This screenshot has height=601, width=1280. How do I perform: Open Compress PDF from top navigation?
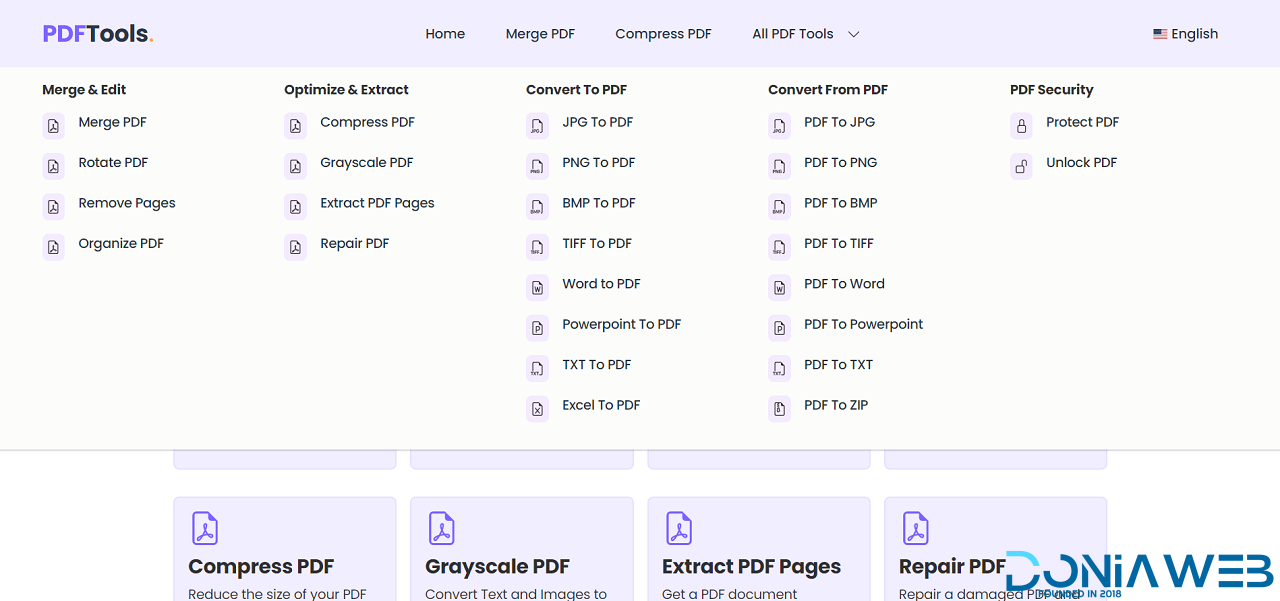tap(663, 34)
